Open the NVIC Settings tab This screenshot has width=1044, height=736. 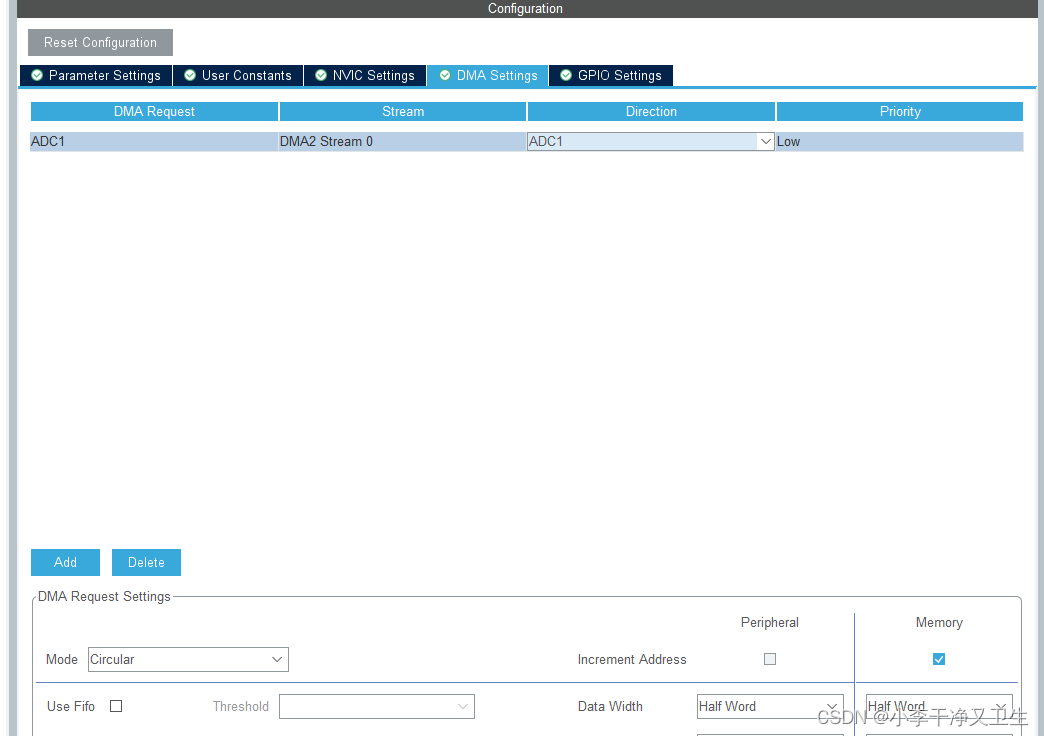[365, 75]
